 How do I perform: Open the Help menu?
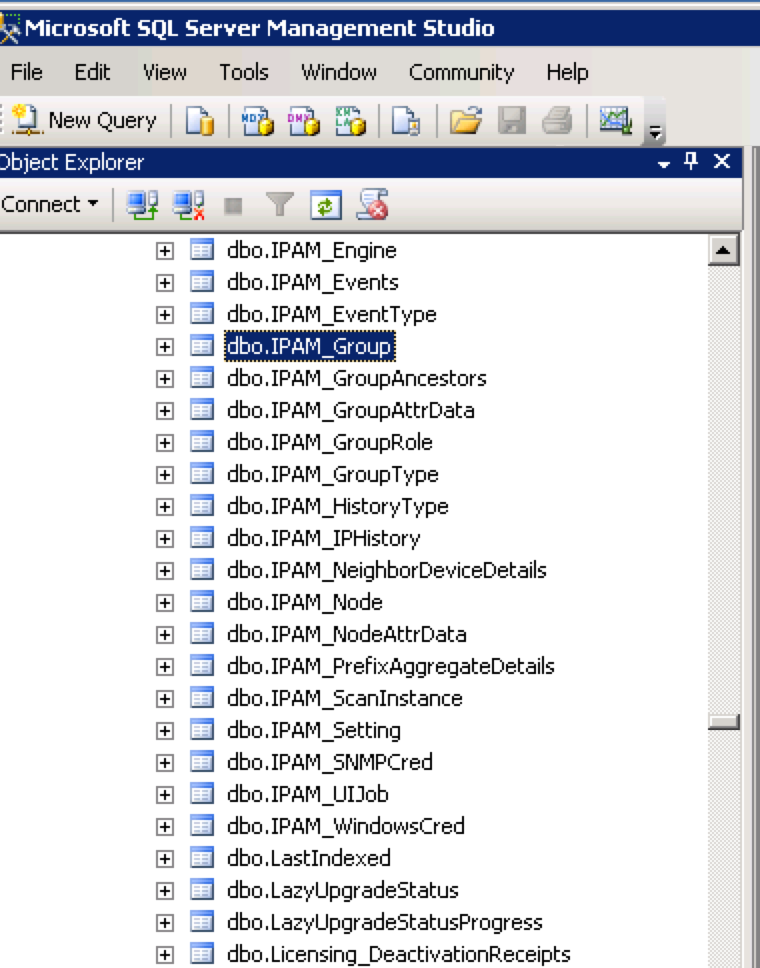(x=567, y=72)
